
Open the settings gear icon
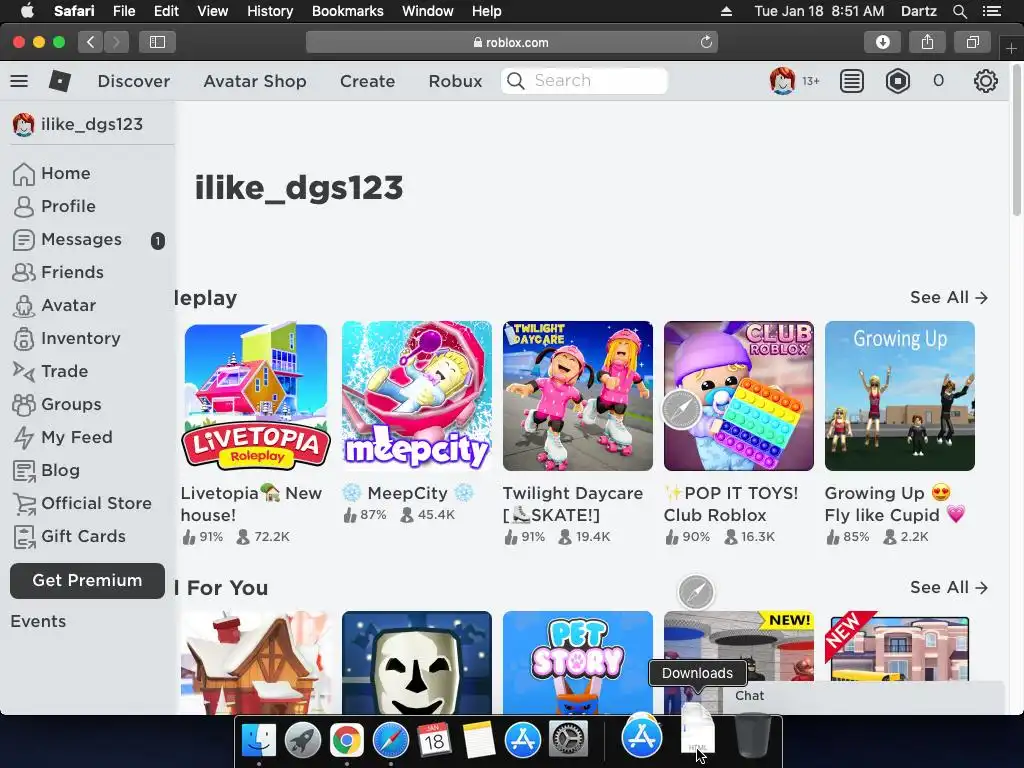985,81
